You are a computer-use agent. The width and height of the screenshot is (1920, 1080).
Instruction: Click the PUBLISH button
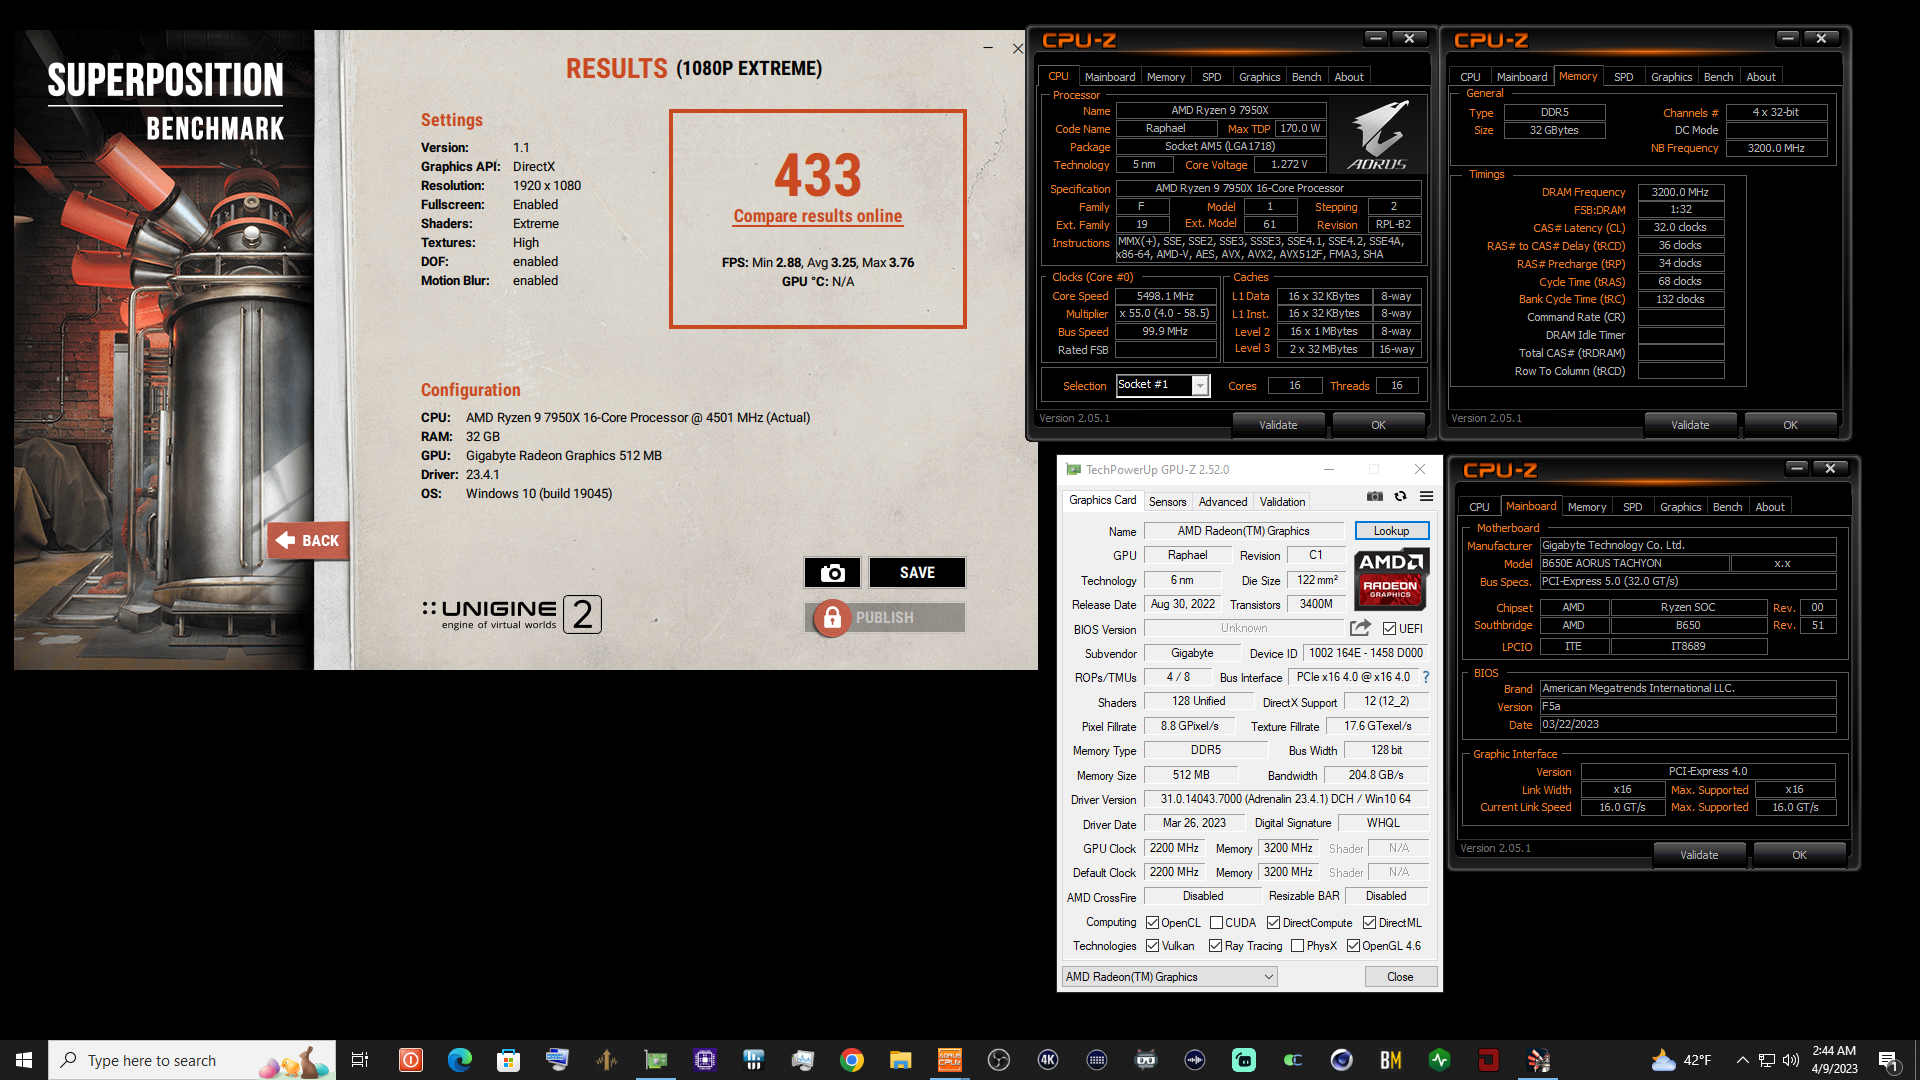(885, 618)
